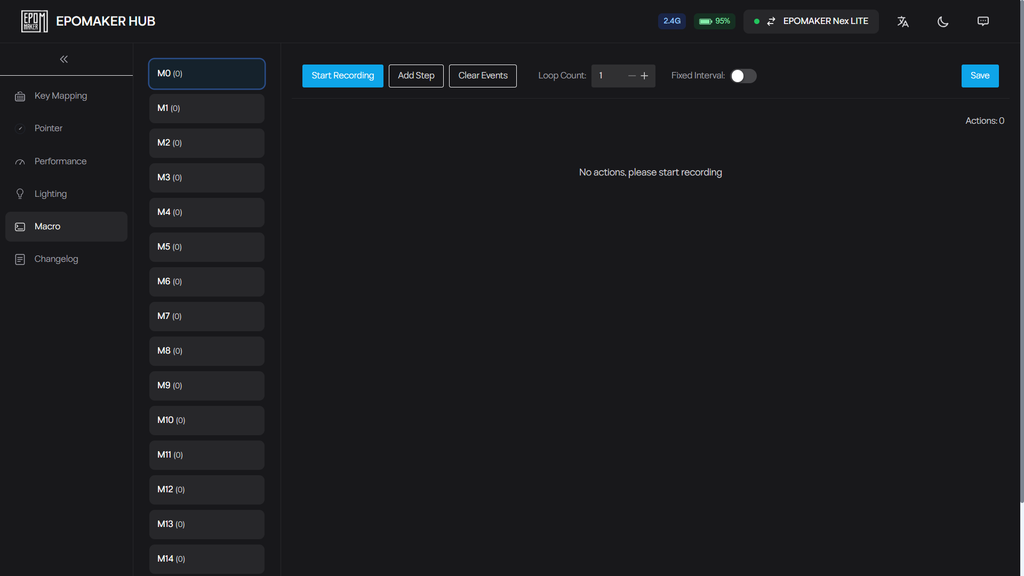Click the Lighting bulb icon

pos(20,194)
